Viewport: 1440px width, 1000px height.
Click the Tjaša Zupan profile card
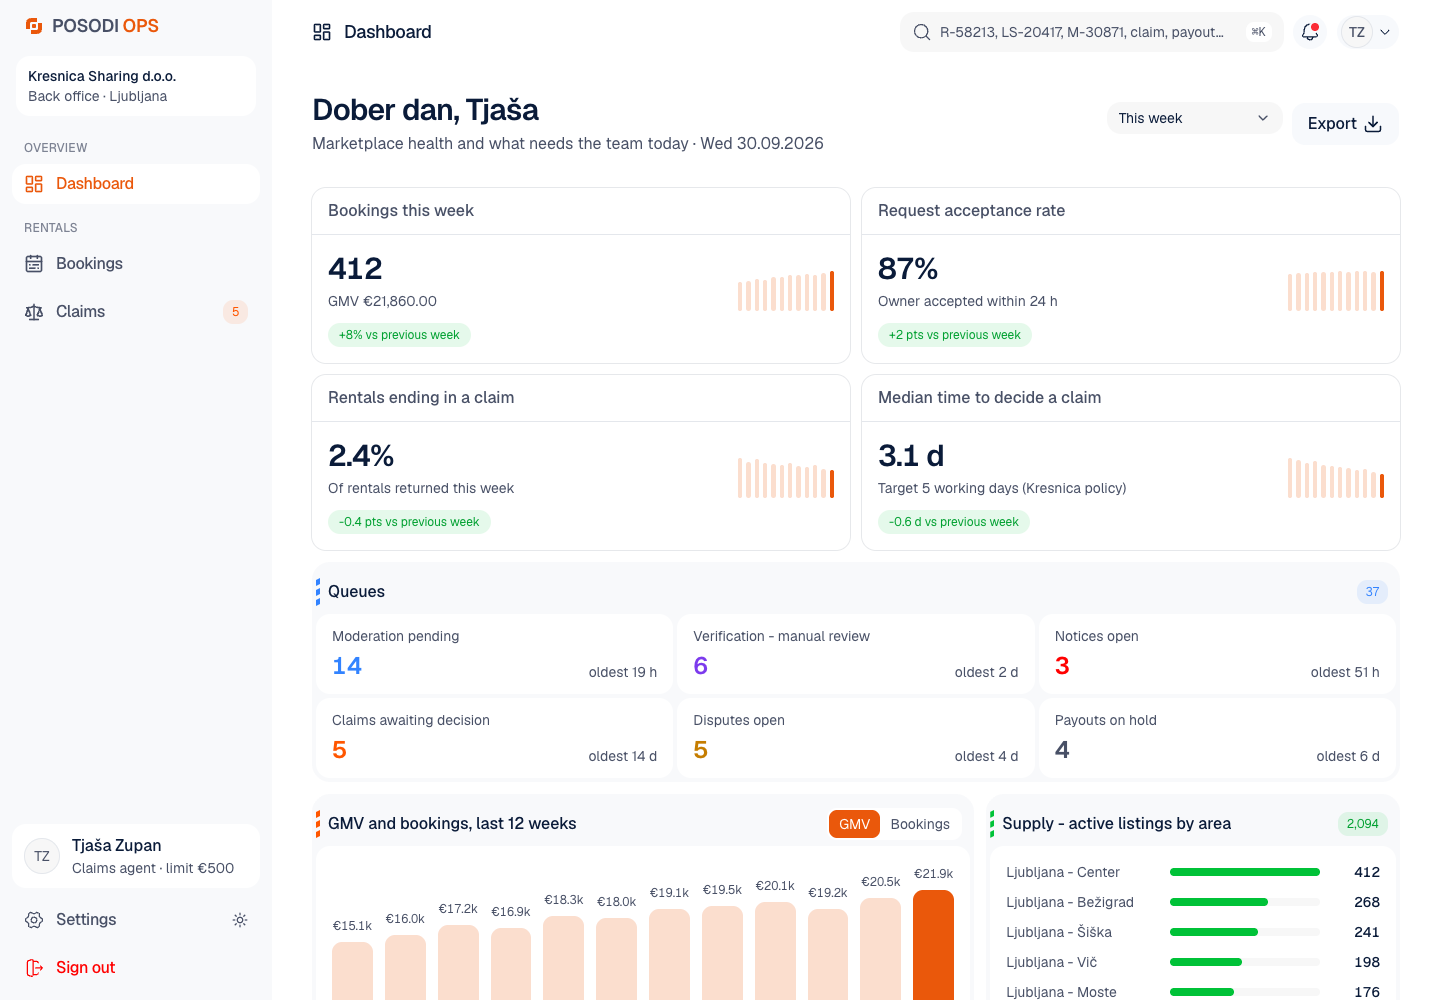(x=136, y=856)
